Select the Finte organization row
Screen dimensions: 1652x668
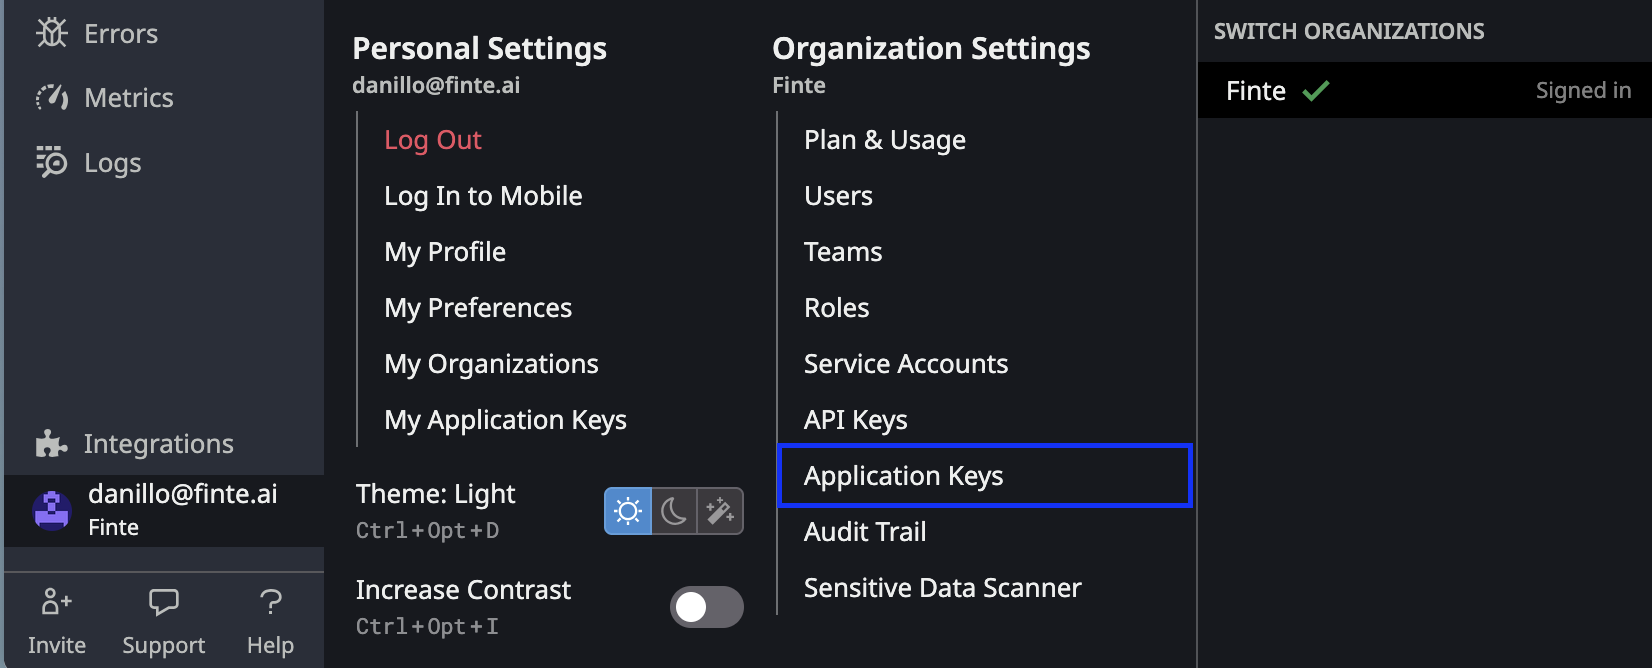[x=1425, y=91]
